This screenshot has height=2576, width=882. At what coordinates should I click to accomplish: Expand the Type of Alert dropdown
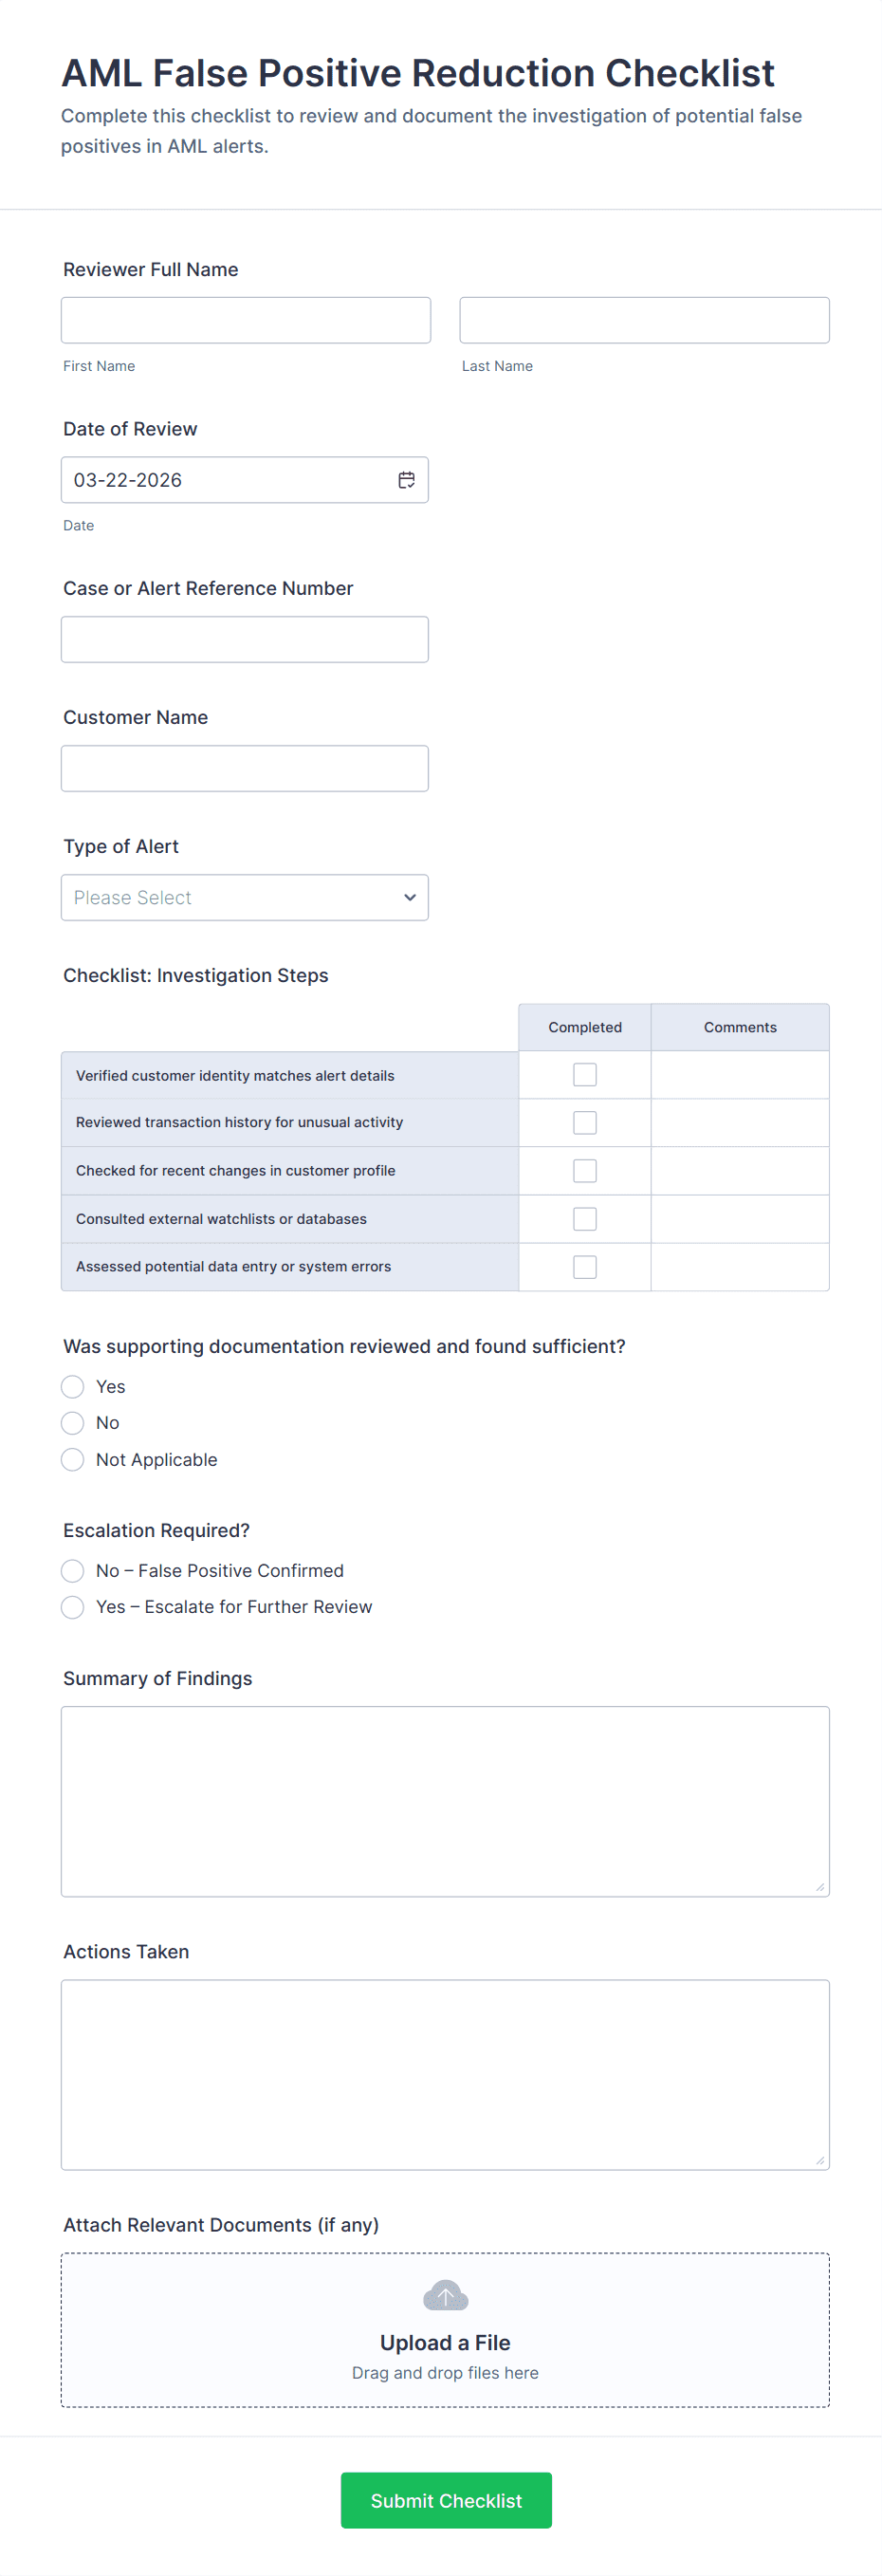click(x=245, y=897)
